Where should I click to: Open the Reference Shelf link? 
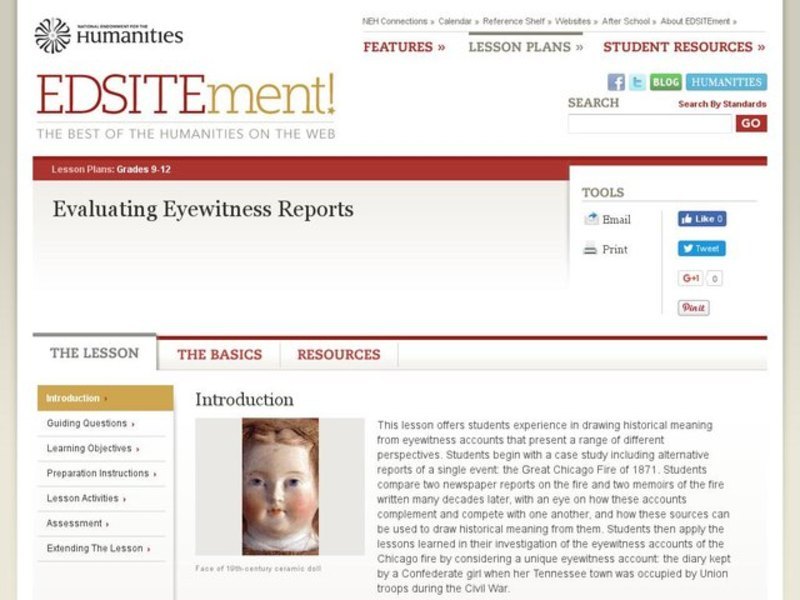tap(516, 21)
